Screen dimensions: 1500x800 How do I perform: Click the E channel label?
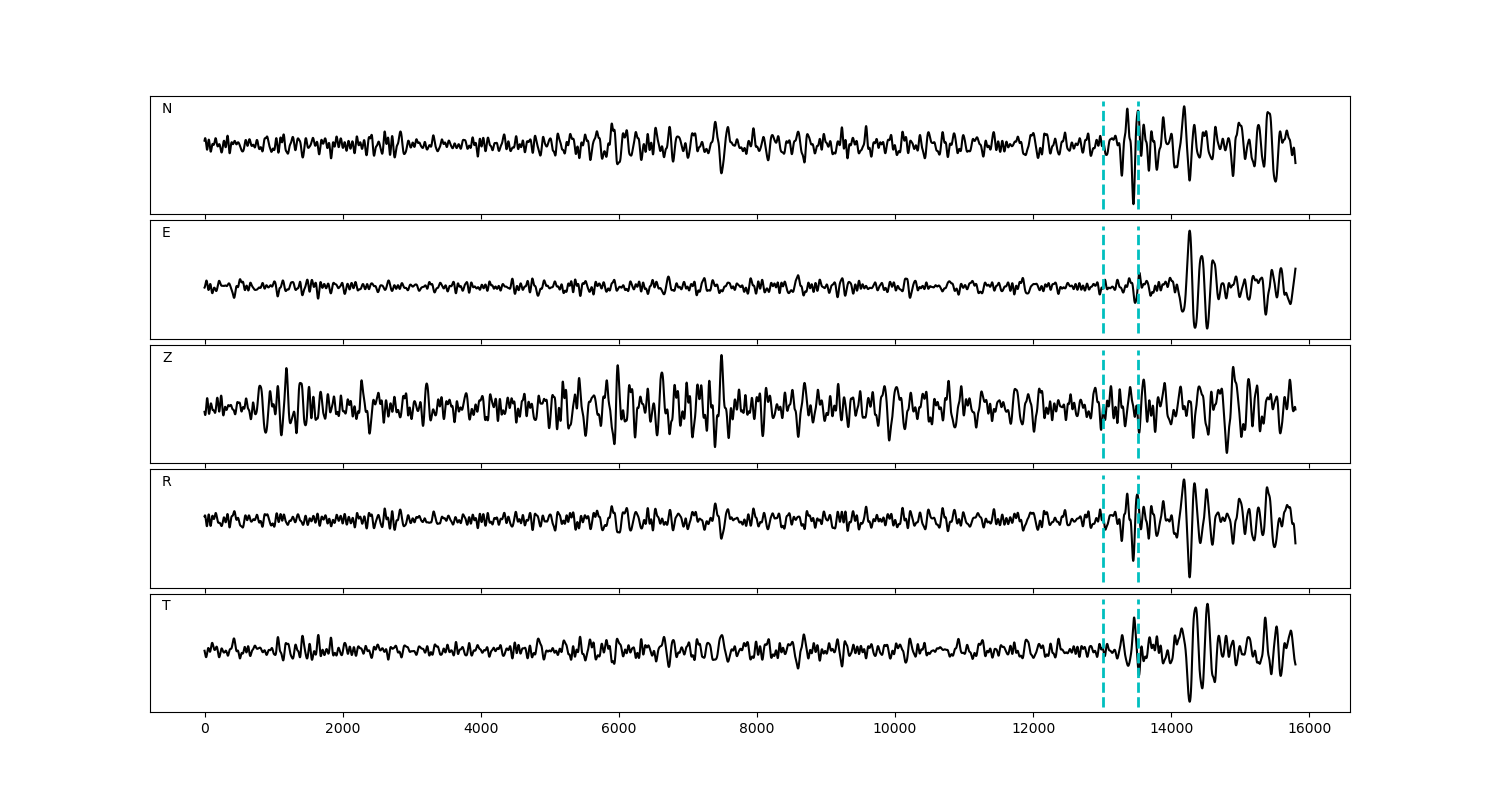coord(166,233)
